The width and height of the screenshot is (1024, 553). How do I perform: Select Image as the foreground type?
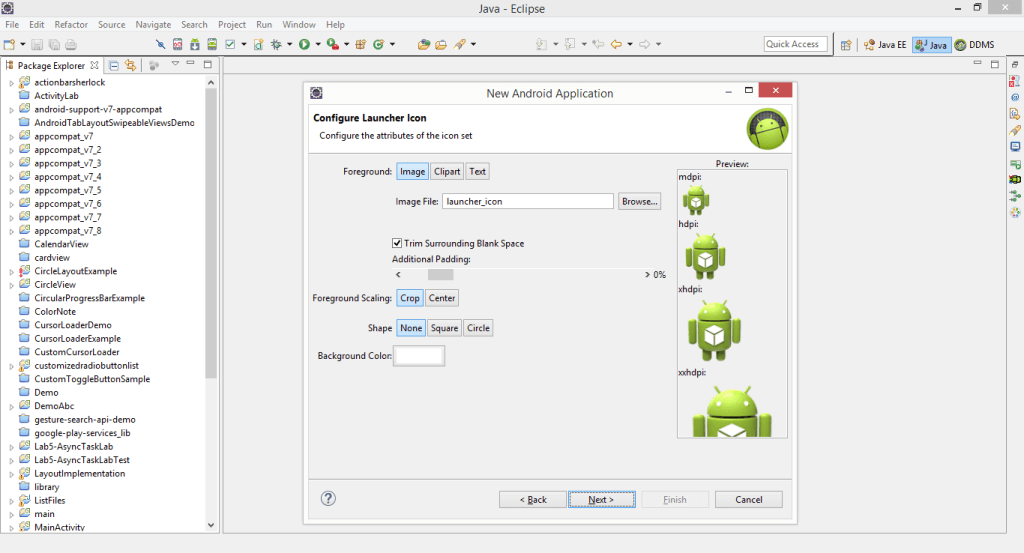pyautogui.click(x=412, y=172)
